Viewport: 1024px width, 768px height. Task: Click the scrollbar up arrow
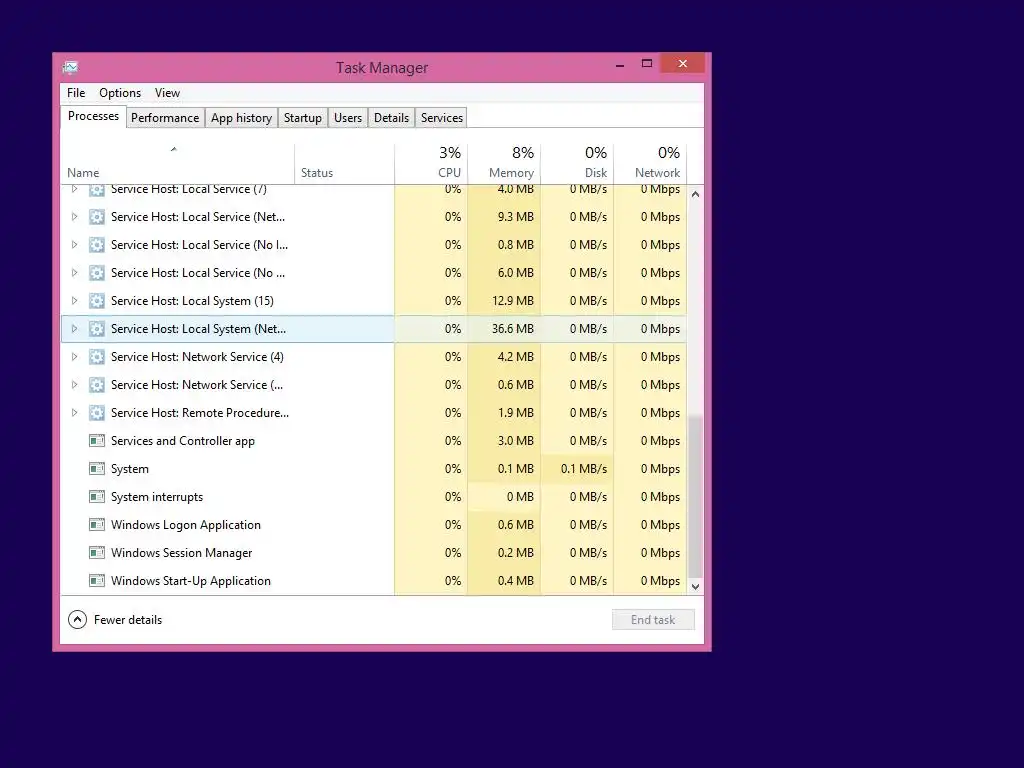point(696,194)
